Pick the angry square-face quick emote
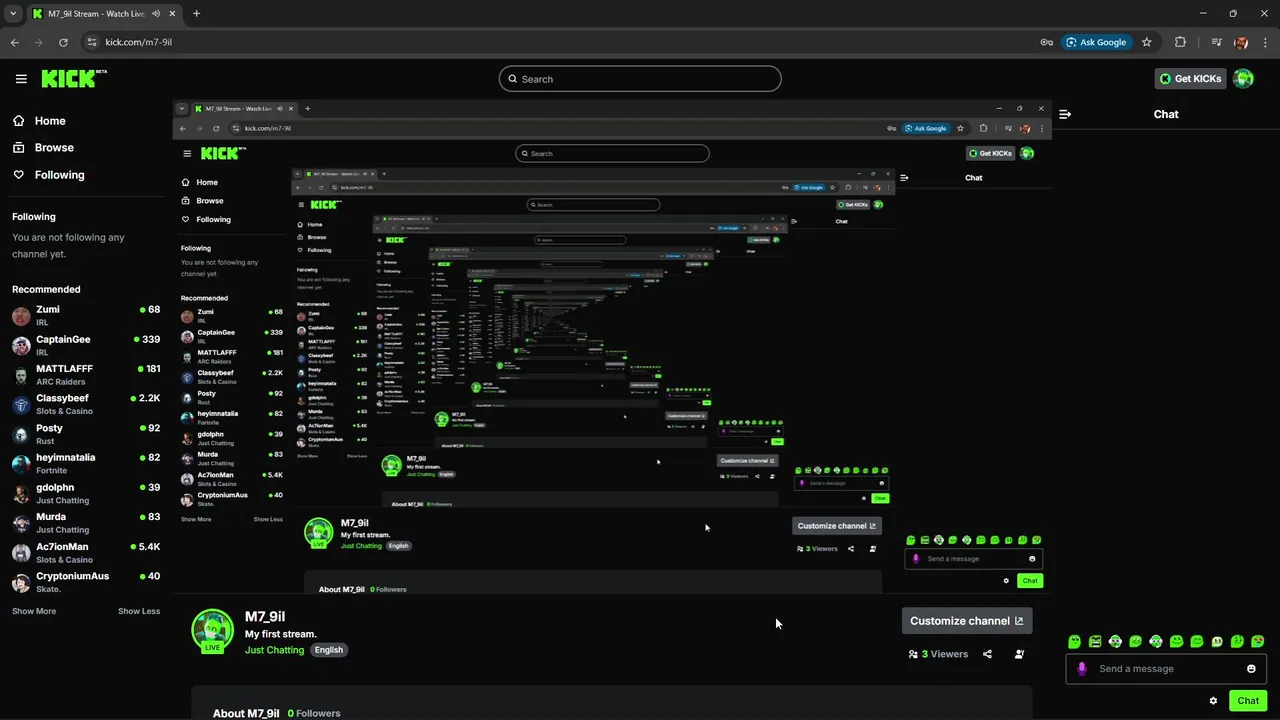This screenshot has height=720, width=1280. (1095, 641)
